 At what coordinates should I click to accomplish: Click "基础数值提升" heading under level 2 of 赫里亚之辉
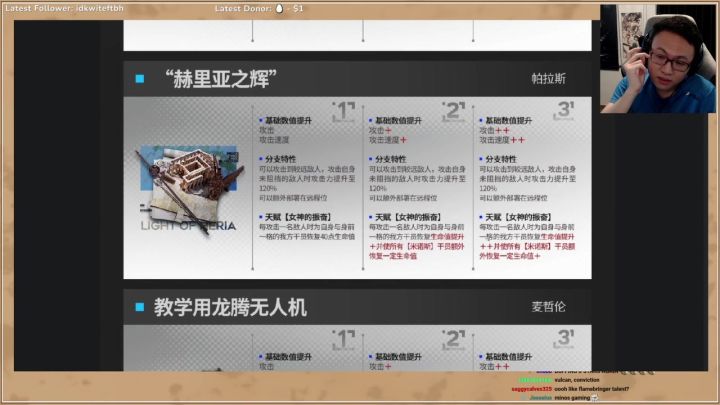point(398,120)
